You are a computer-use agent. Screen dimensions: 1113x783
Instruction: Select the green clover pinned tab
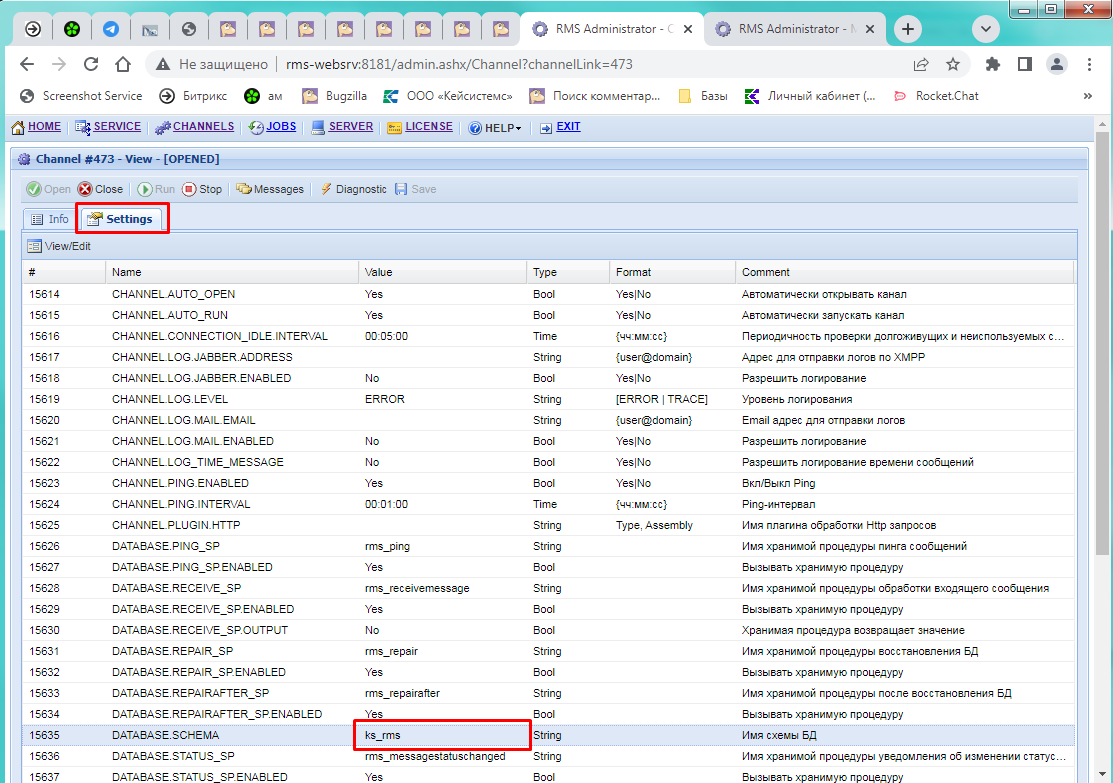tap(72, 29)
